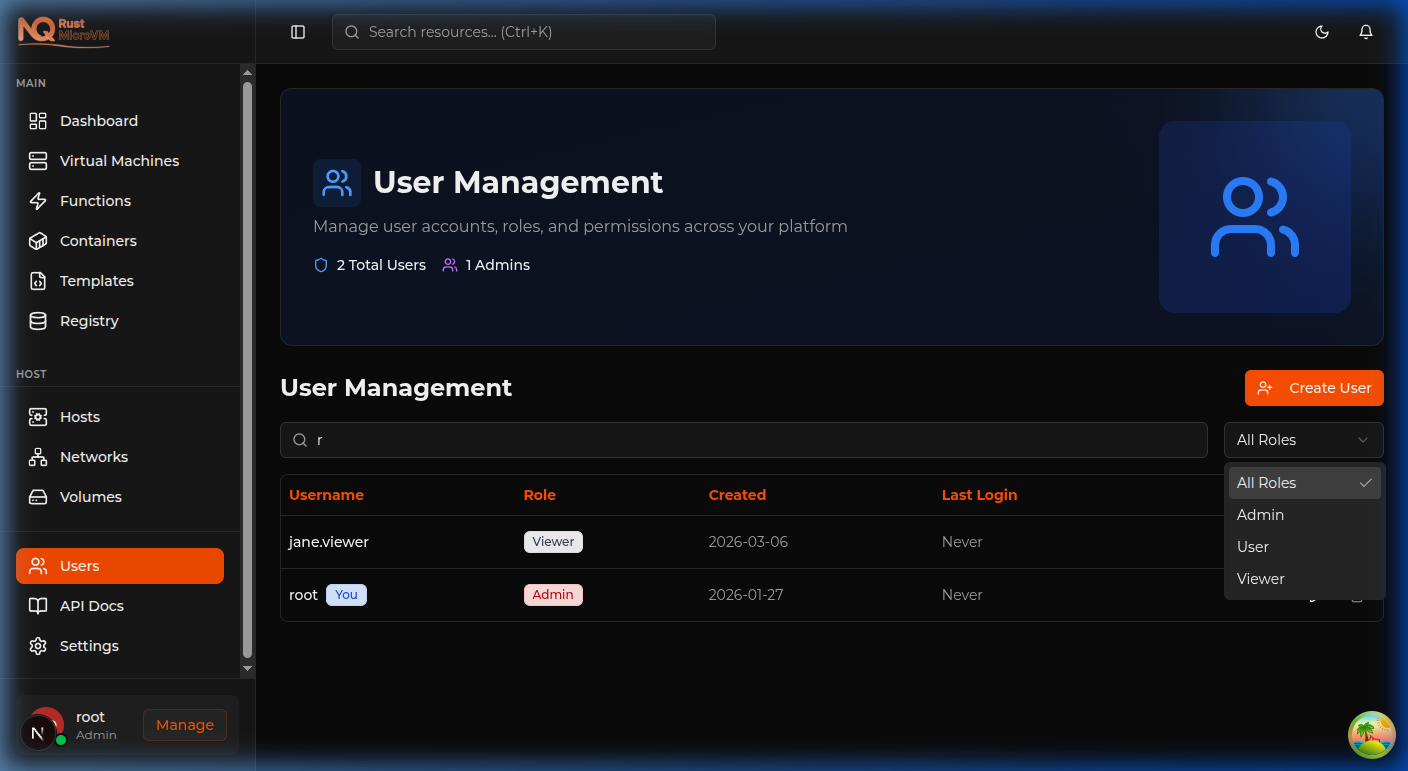Select the Virtual Machines sidebar icon

[37, 160]
